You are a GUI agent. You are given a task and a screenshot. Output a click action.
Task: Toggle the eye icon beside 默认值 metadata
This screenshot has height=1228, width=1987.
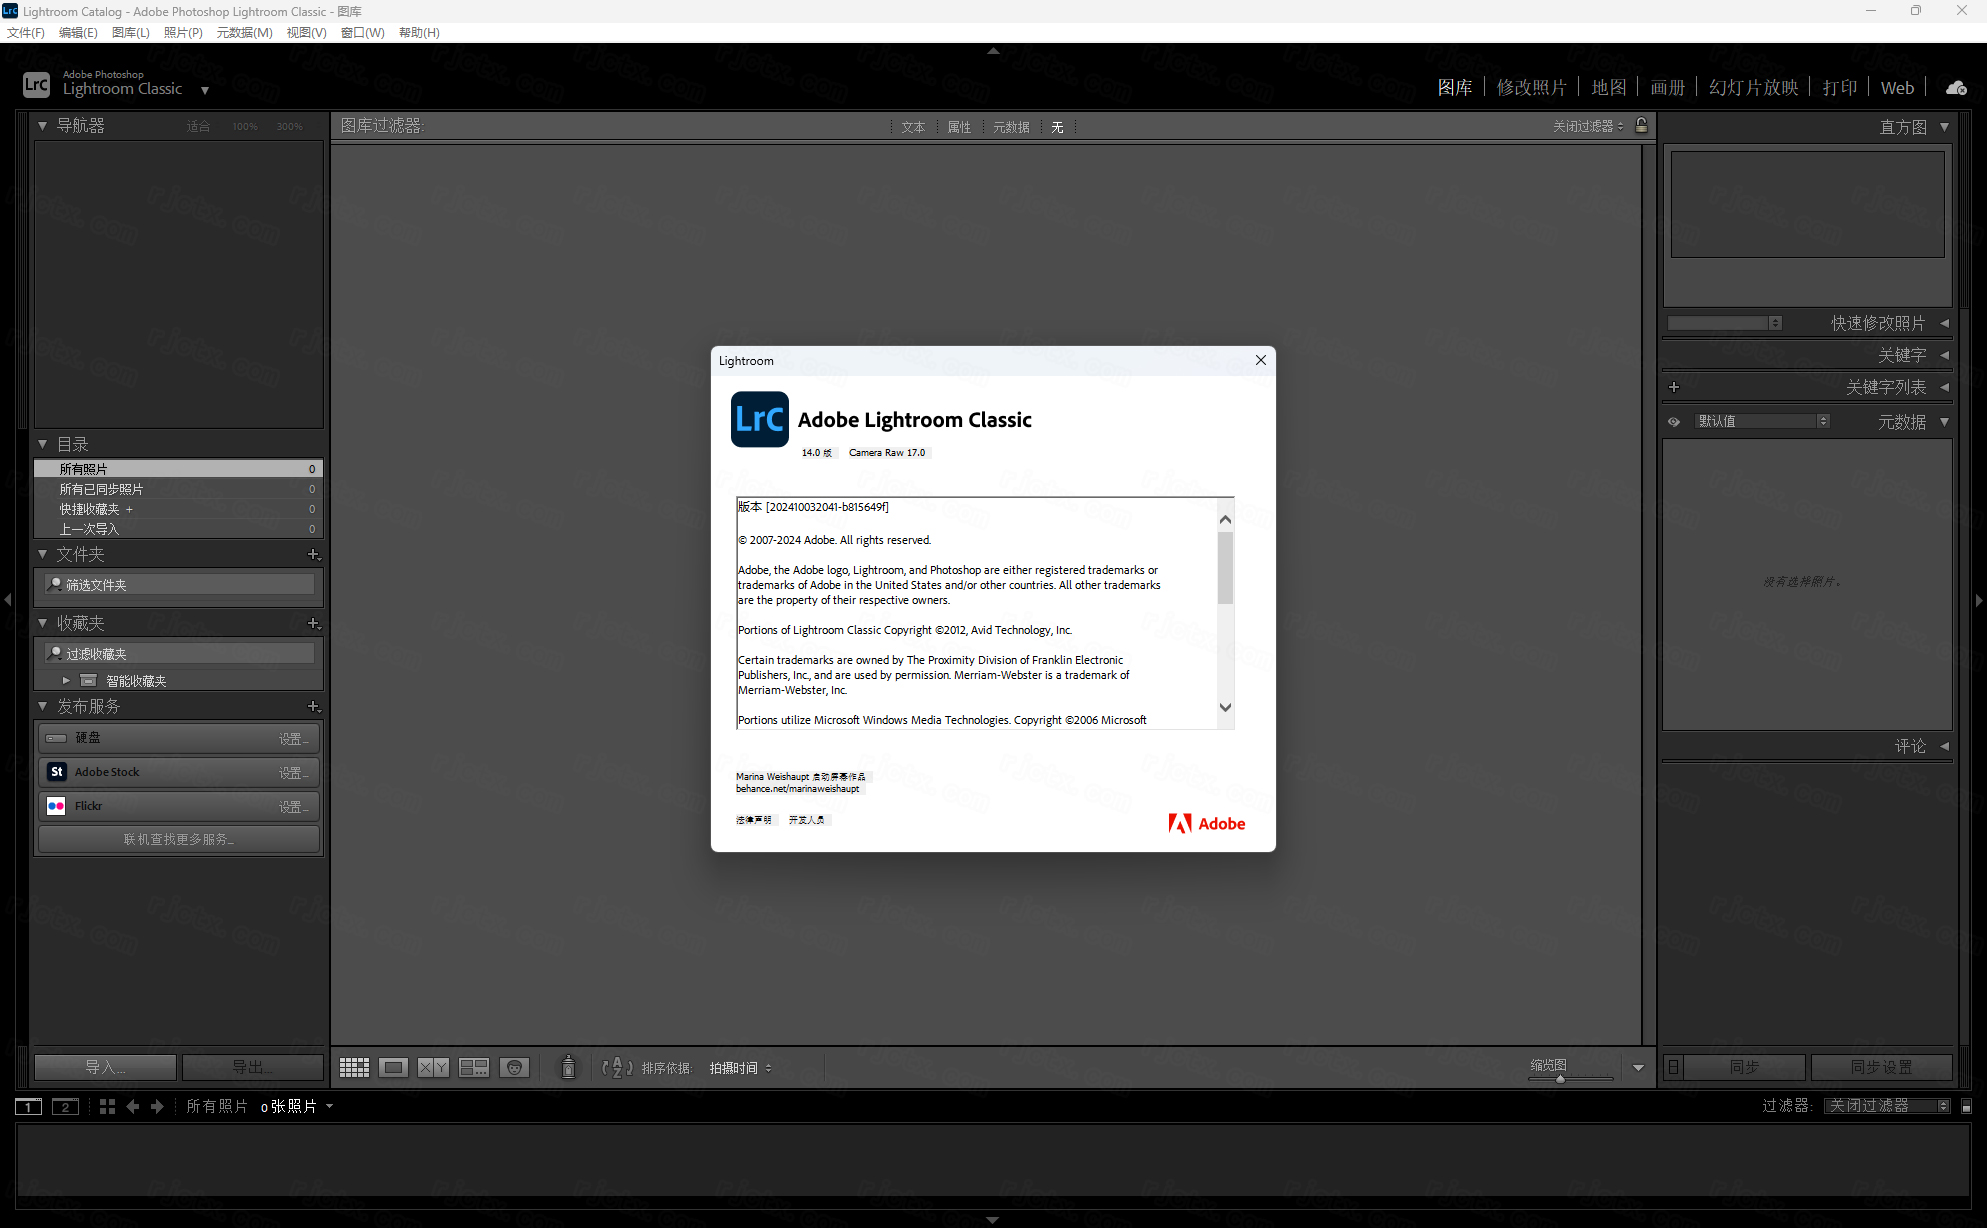tap(1674, 421)
